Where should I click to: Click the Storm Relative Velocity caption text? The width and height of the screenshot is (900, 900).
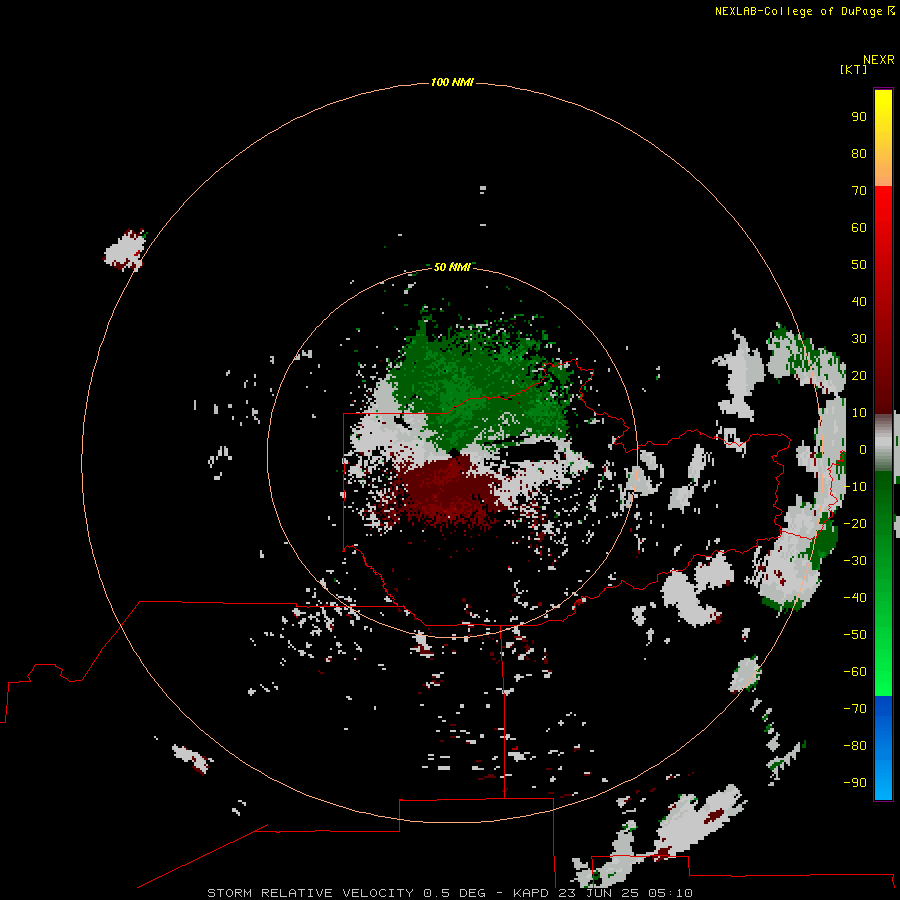(449, 893)
